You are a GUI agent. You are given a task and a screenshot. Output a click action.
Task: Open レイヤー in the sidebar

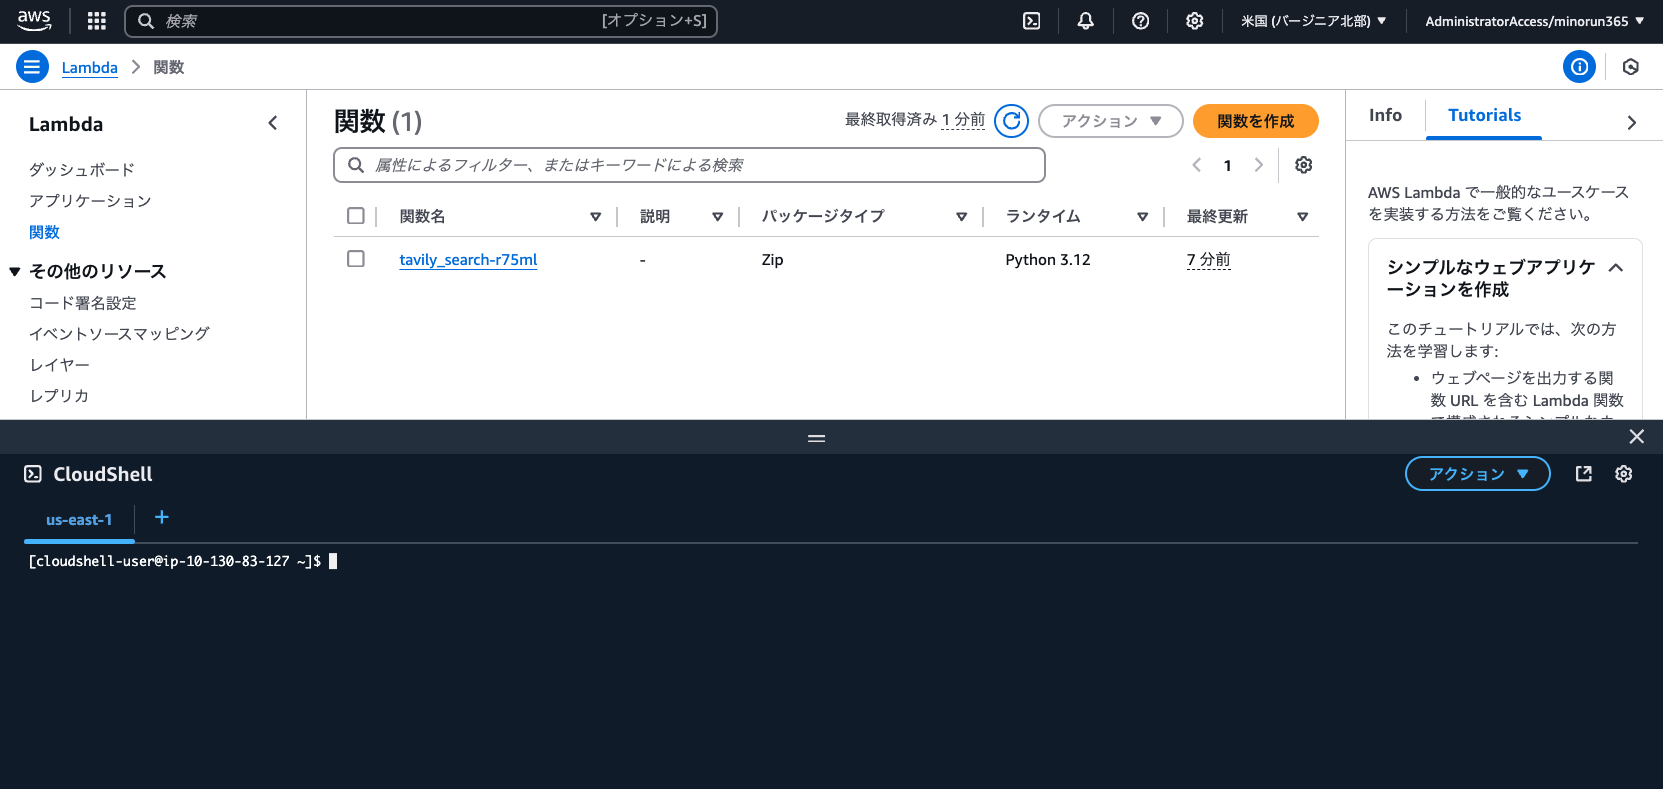point(60,365)
